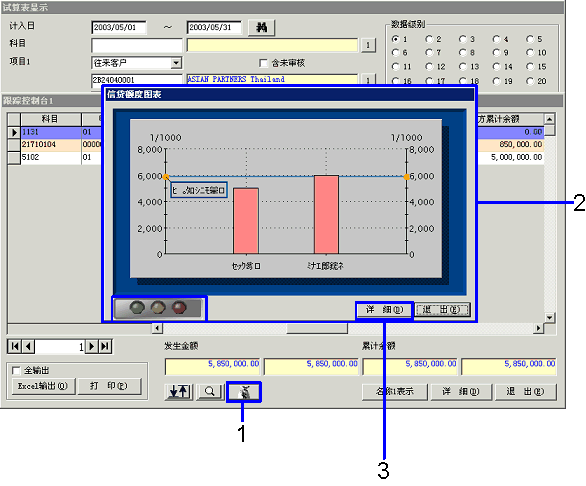Click the 科目 column header
Image resolution: width=586 pixels, height=486 pixels.
(x=50, y=119)
